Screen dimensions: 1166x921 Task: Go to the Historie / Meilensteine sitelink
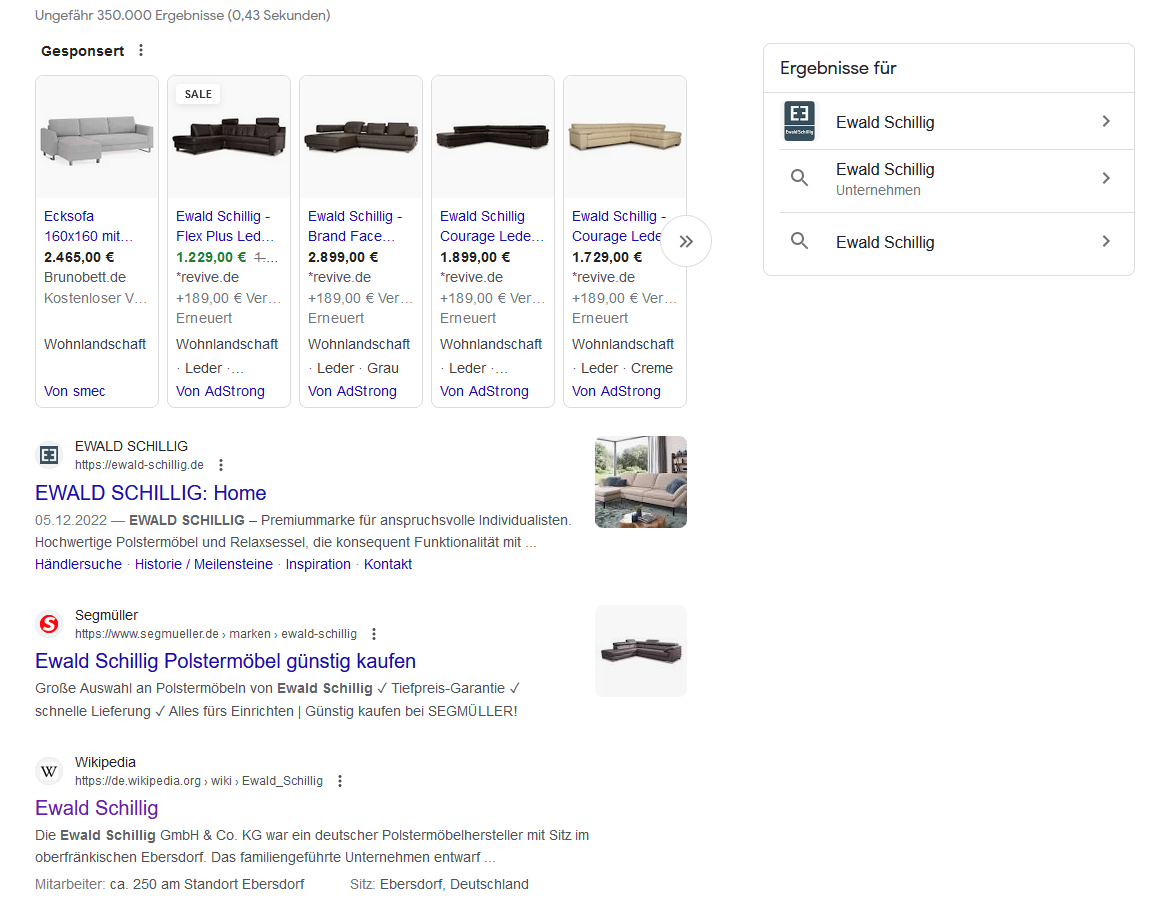[x=204, y=564]
